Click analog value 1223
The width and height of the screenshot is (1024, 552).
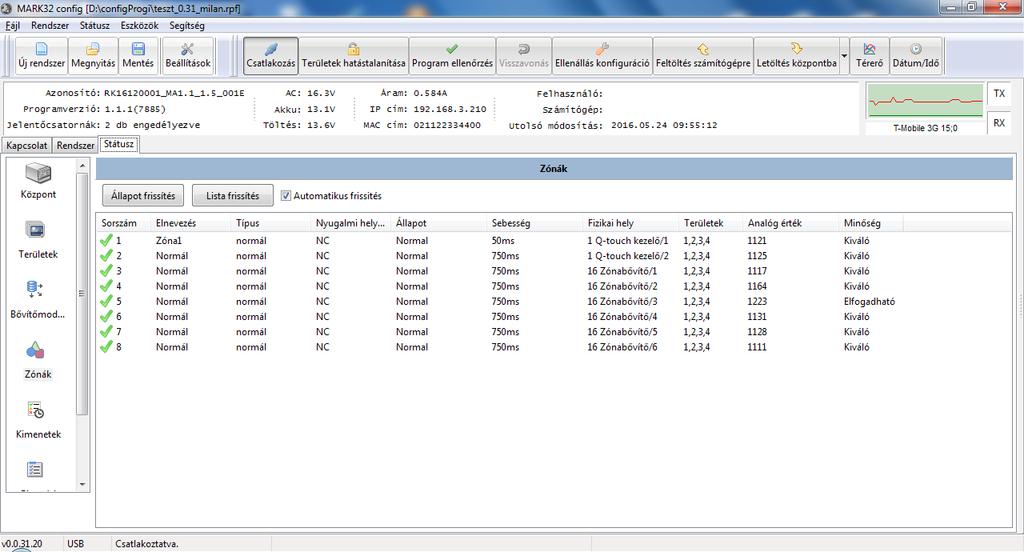click(x=757, y=301)
